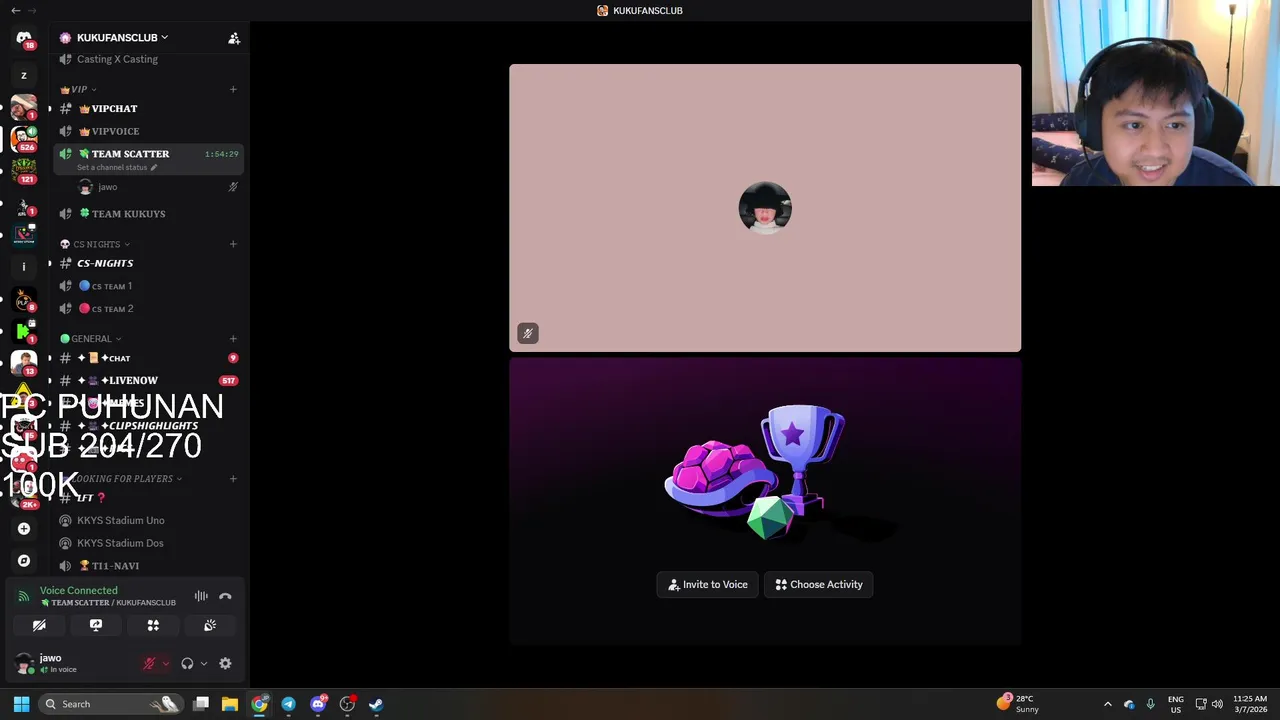Open microphone input options arrow
Image resolution: width=1280 pixels, height=720 pixels.
click(x=165, y=663)
